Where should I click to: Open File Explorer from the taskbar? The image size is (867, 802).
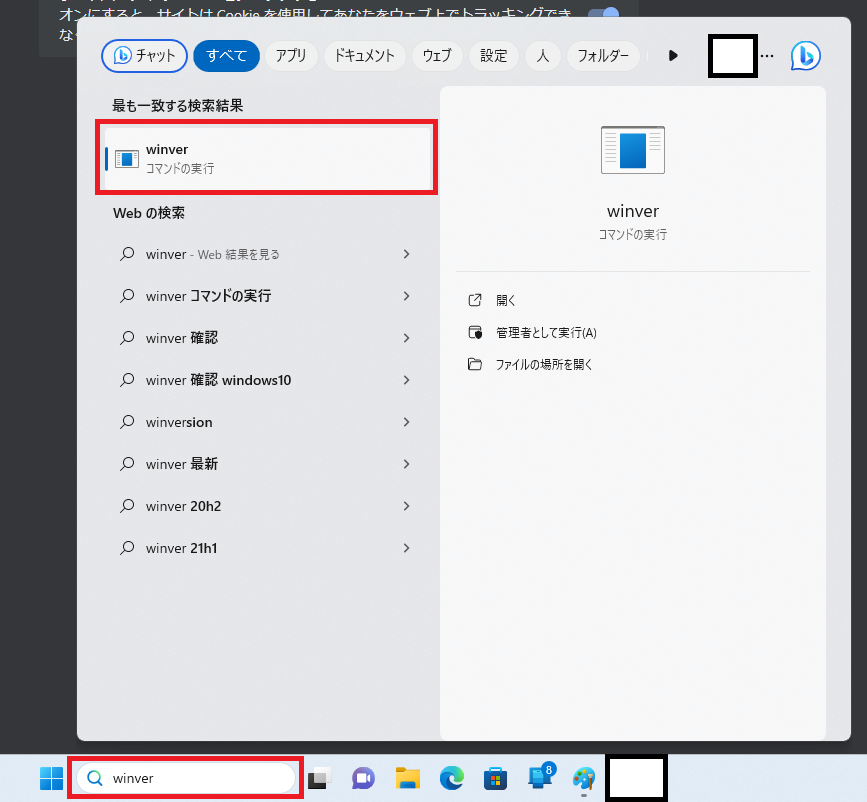[x=407, y=778]
